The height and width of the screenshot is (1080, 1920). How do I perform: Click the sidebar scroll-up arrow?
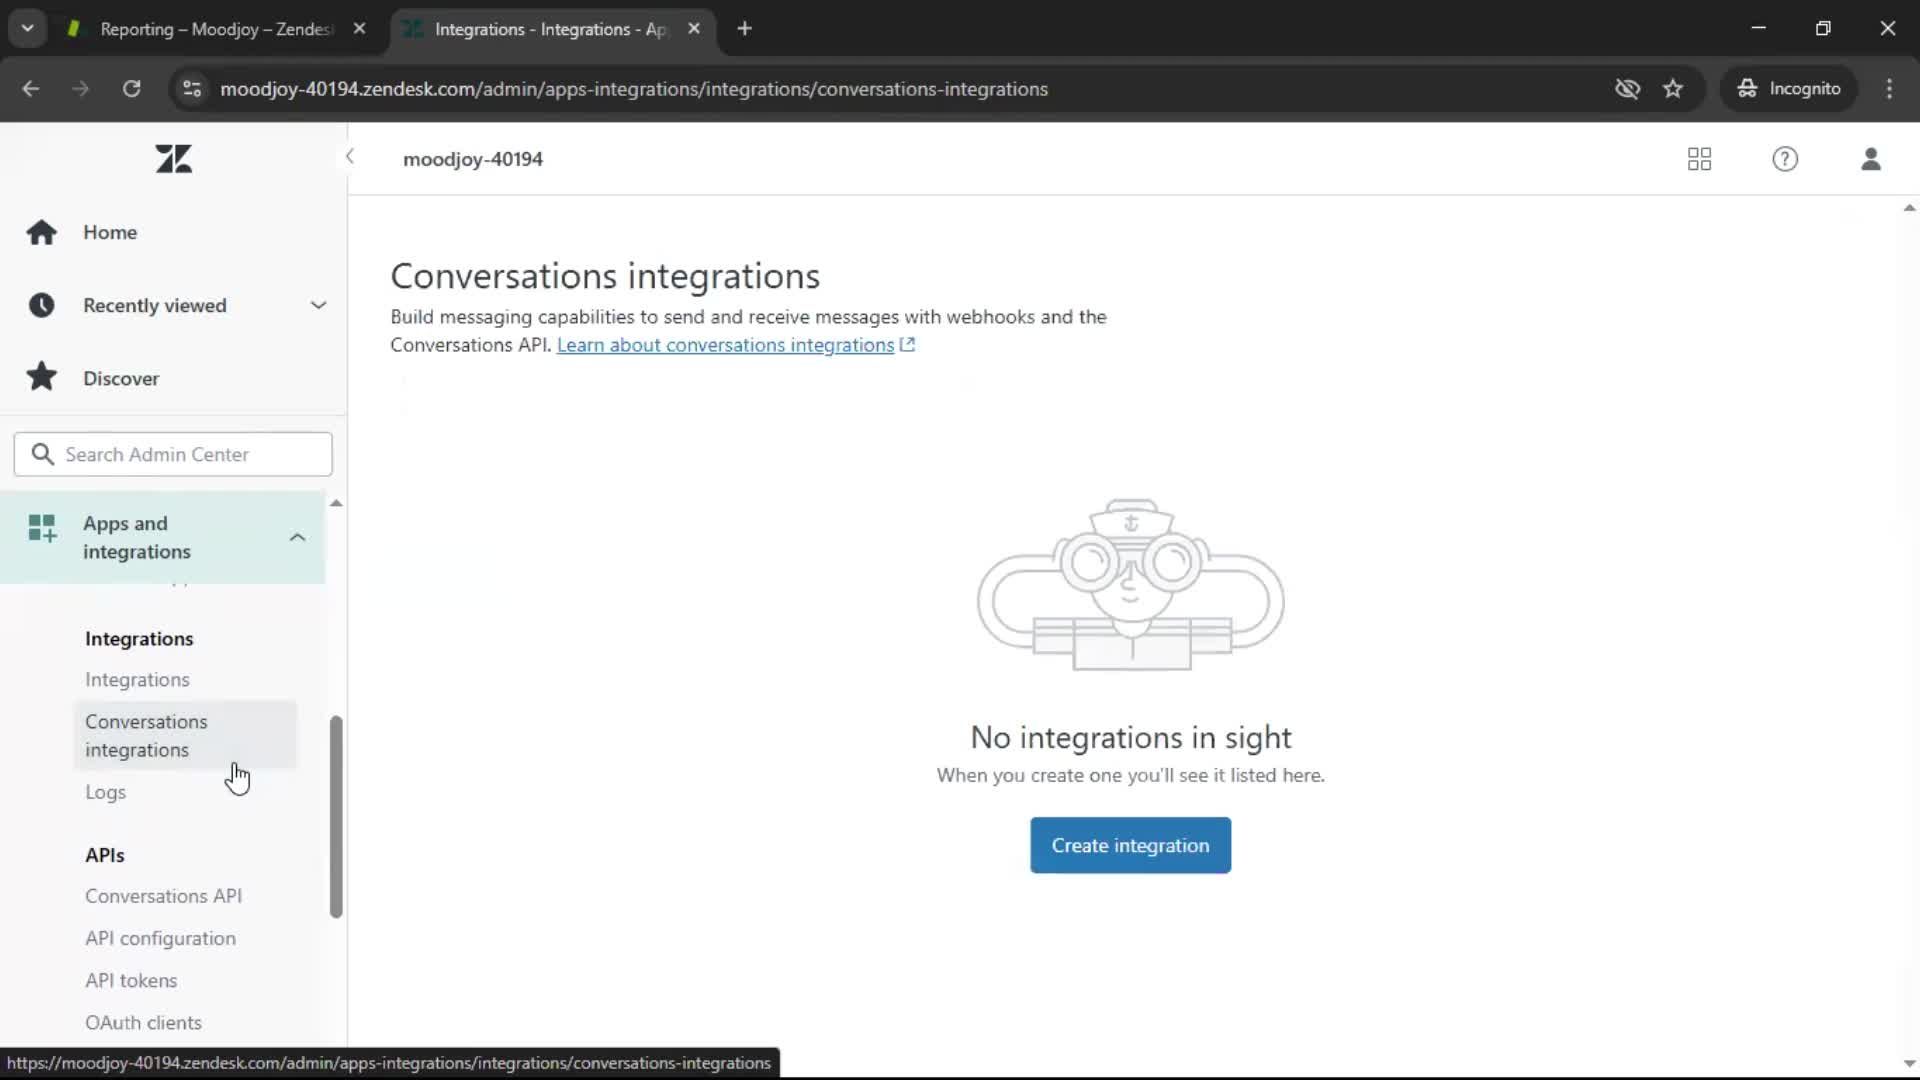(336, 503)
